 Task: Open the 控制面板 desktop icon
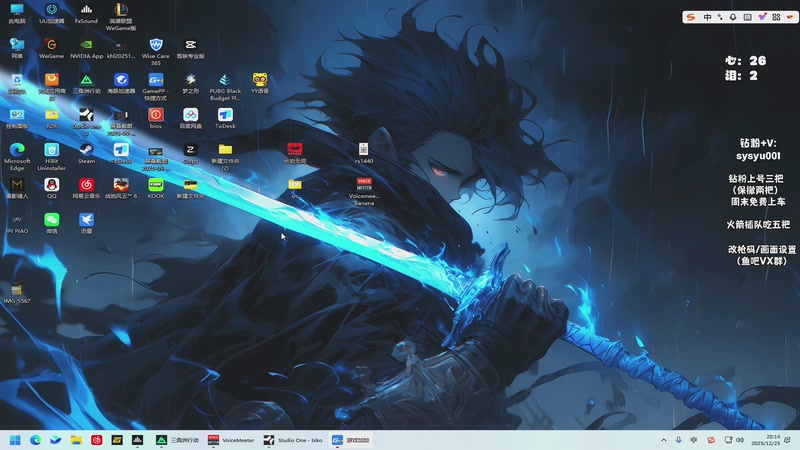point(17,118)
